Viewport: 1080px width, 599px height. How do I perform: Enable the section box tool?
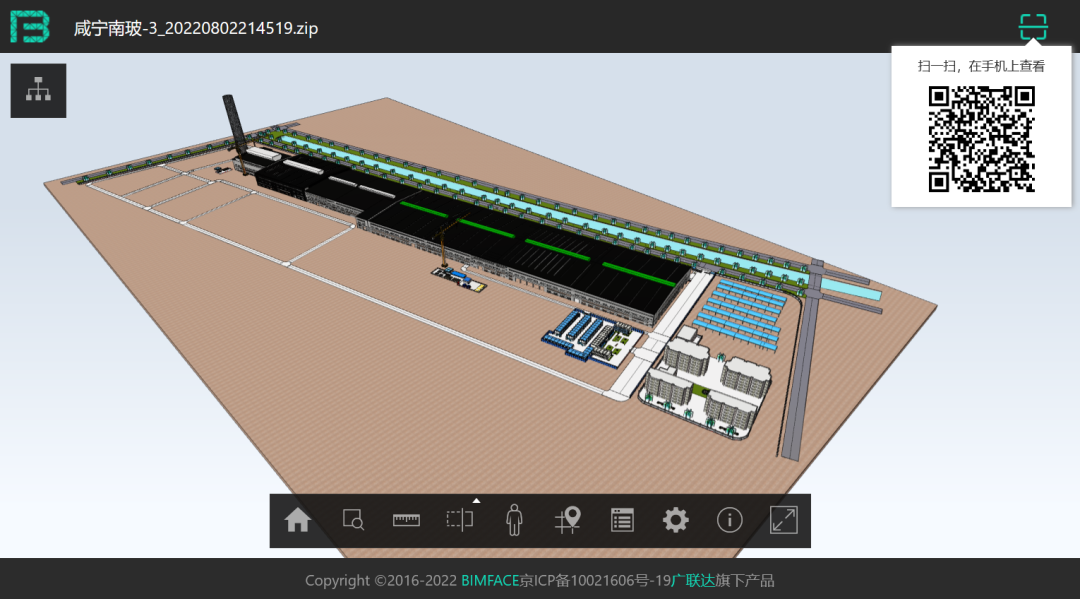point(459,520)
